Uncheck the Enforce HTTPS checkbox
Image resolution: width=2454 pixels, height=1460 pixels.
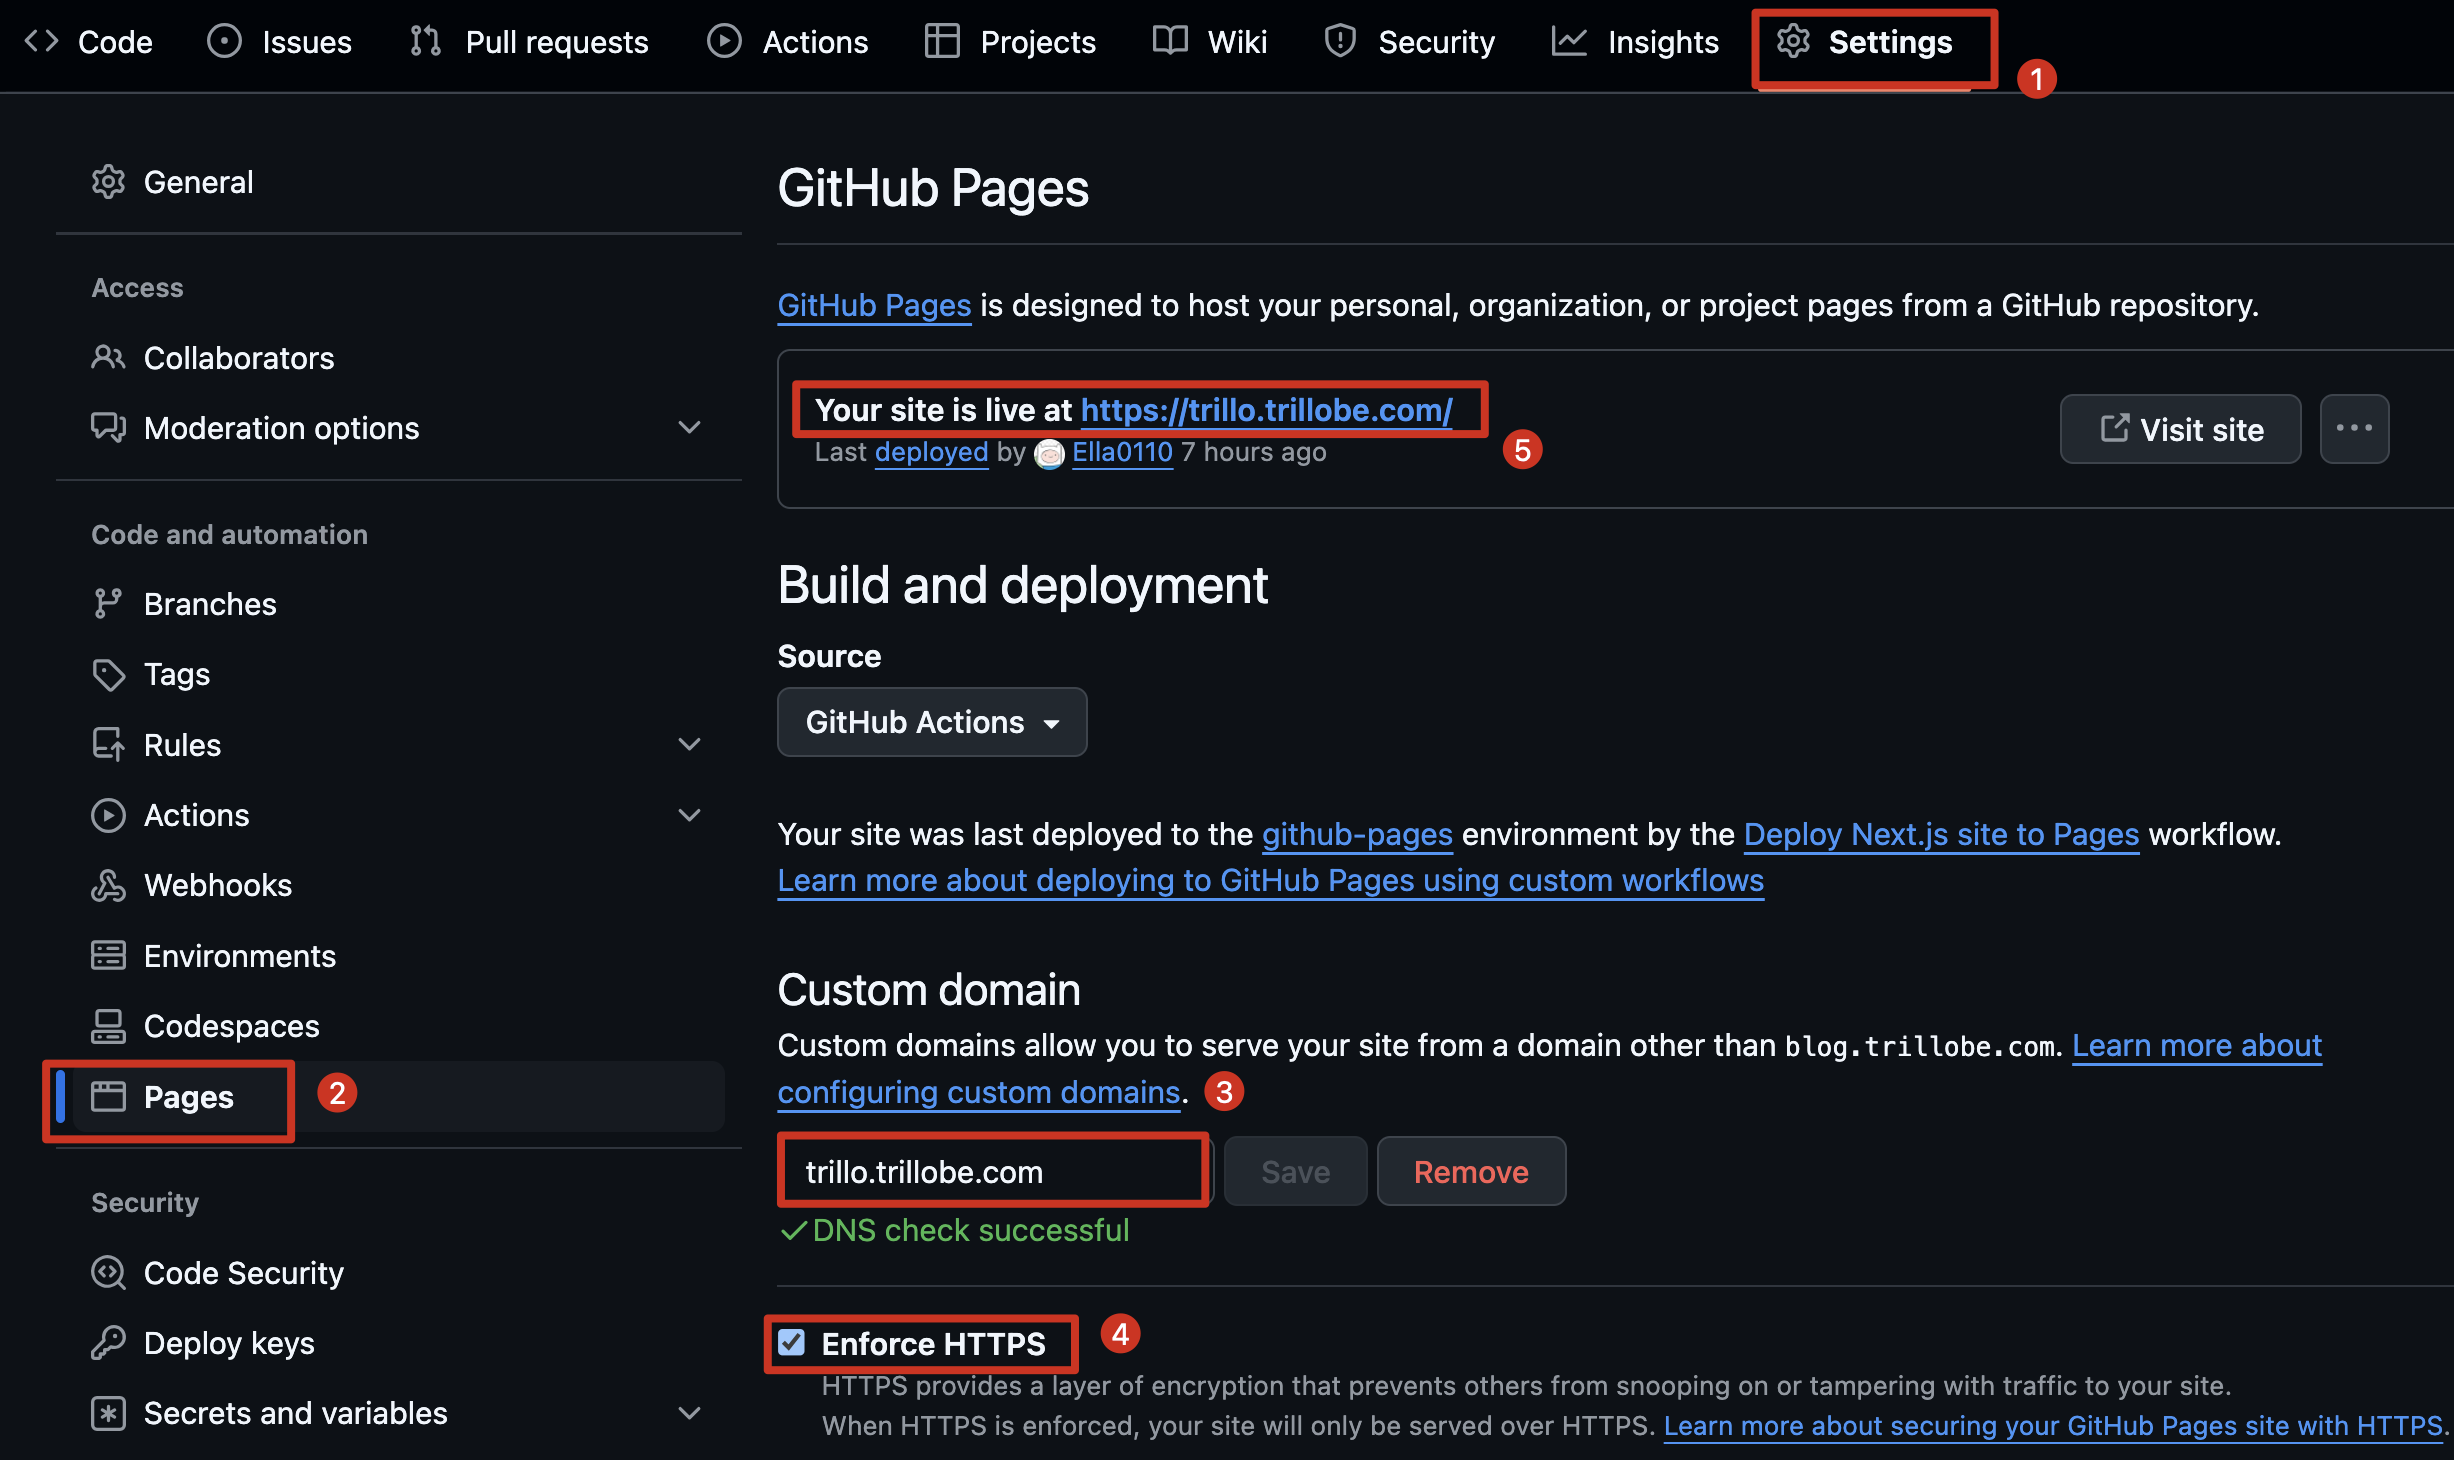click(x=792, y=1343)
